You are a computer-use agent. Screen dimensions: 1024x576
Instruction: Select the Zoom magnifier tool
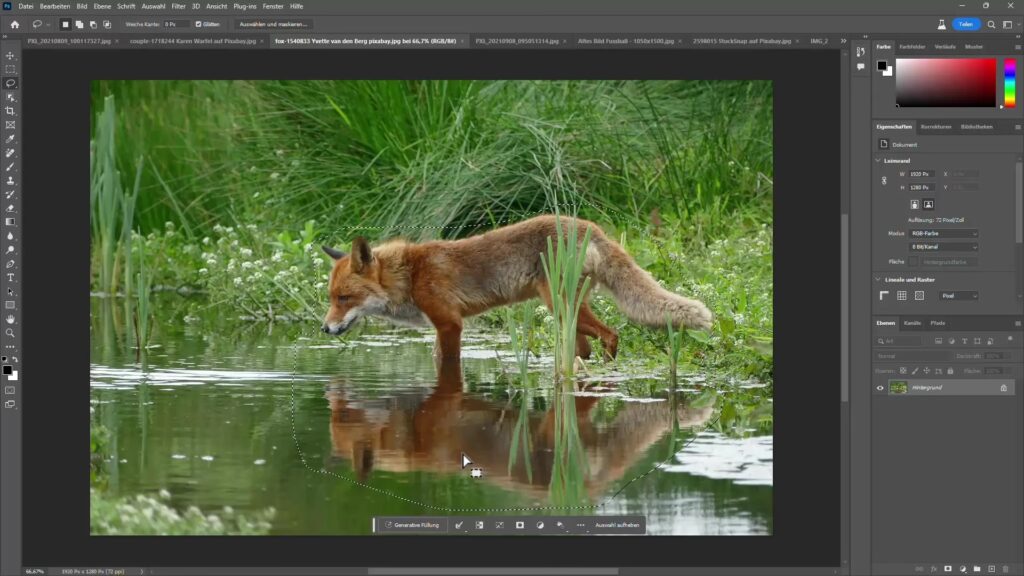(x=10, y=333)
